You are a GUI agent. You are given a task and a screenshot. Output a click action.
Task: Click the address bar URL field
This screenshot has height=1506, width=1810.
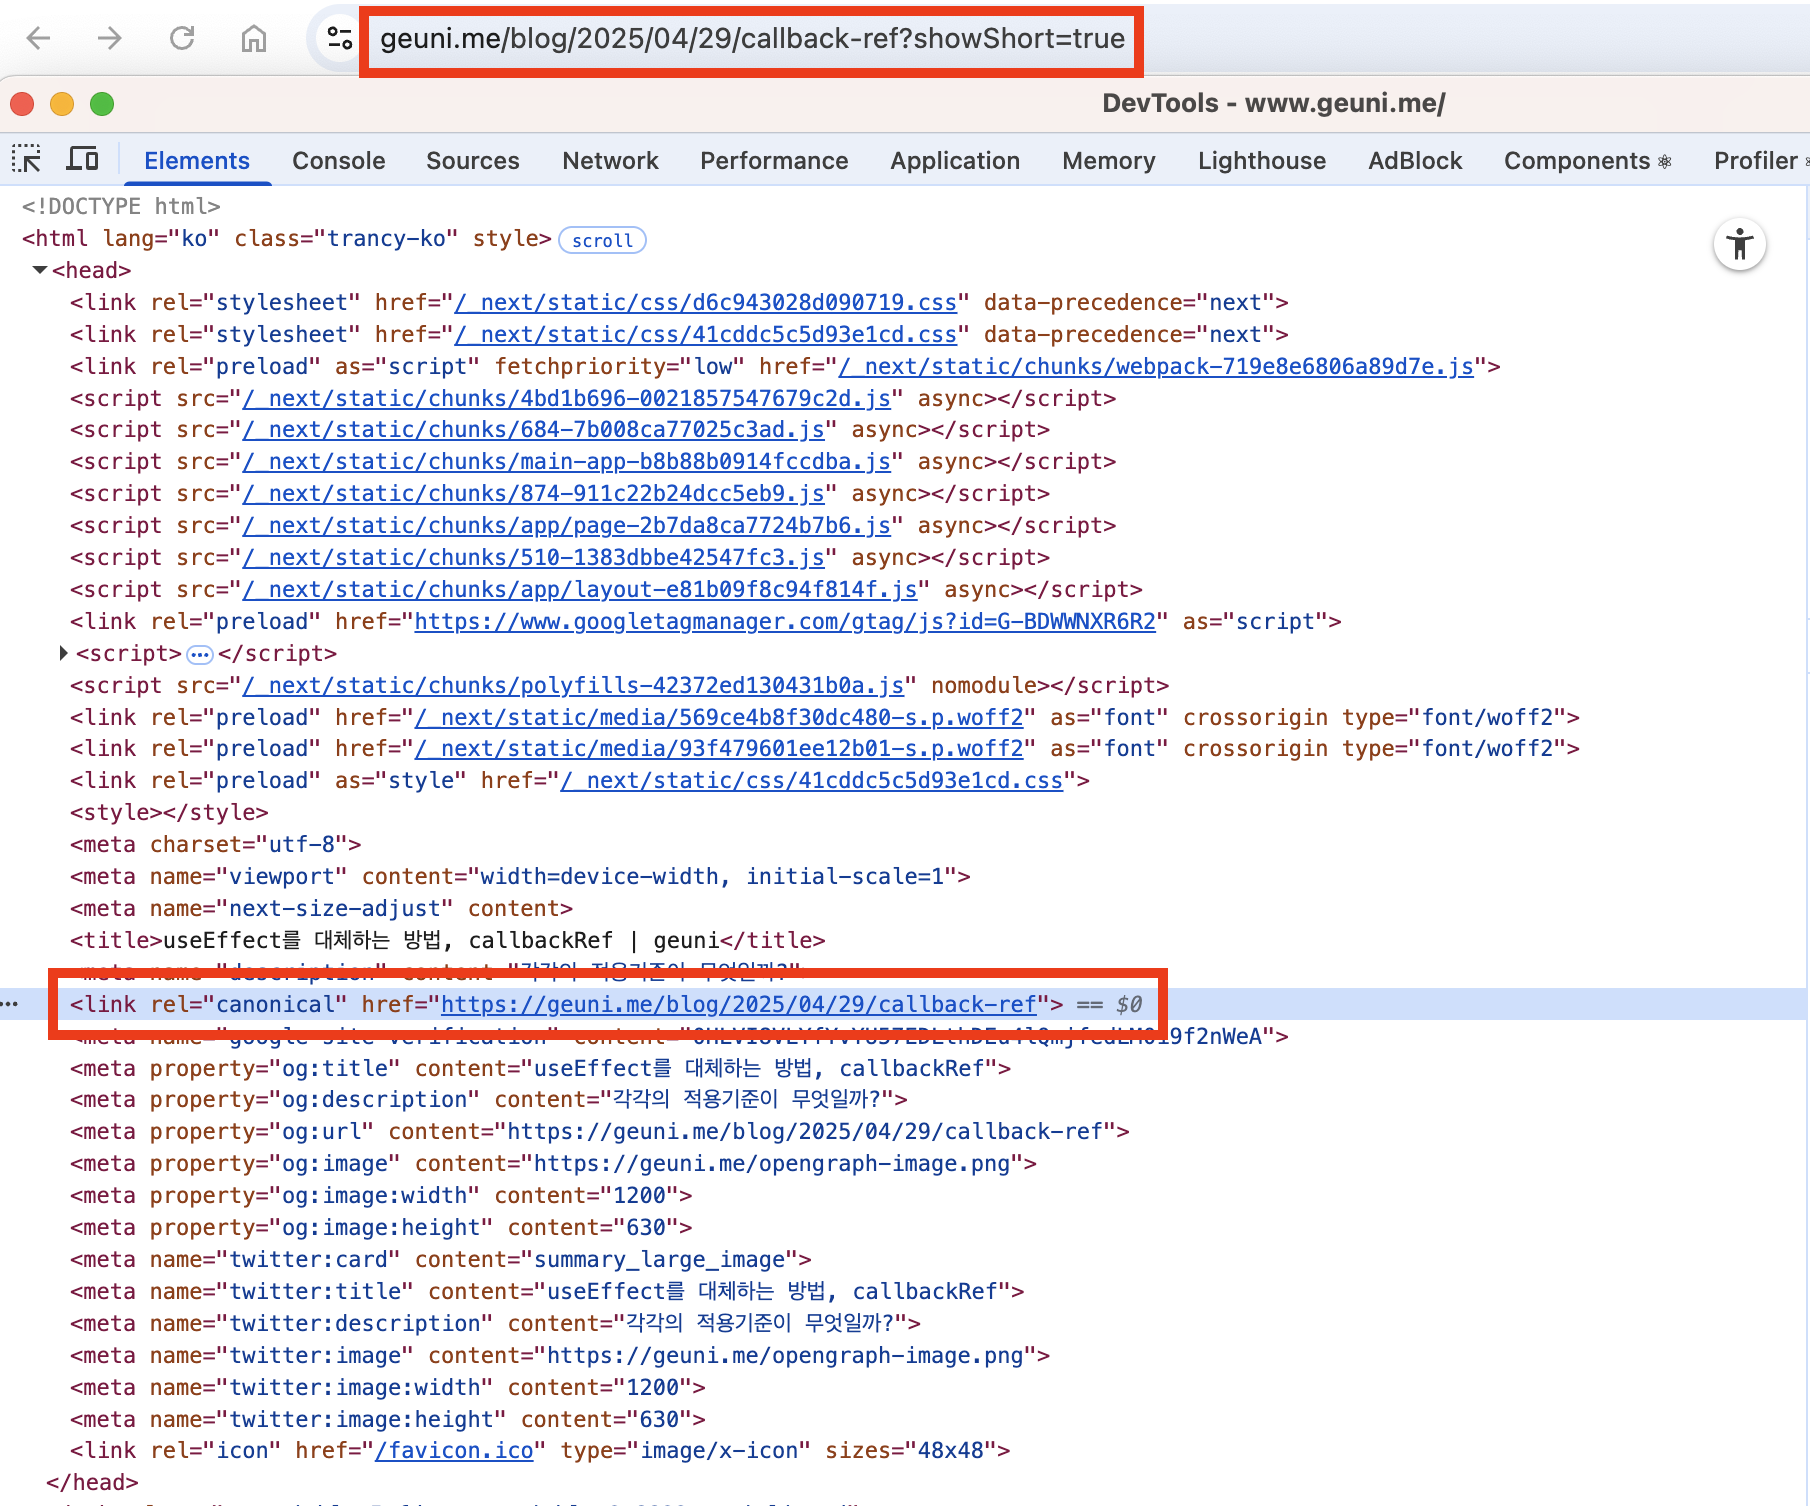pyautogui.click(x=752, y=39)
